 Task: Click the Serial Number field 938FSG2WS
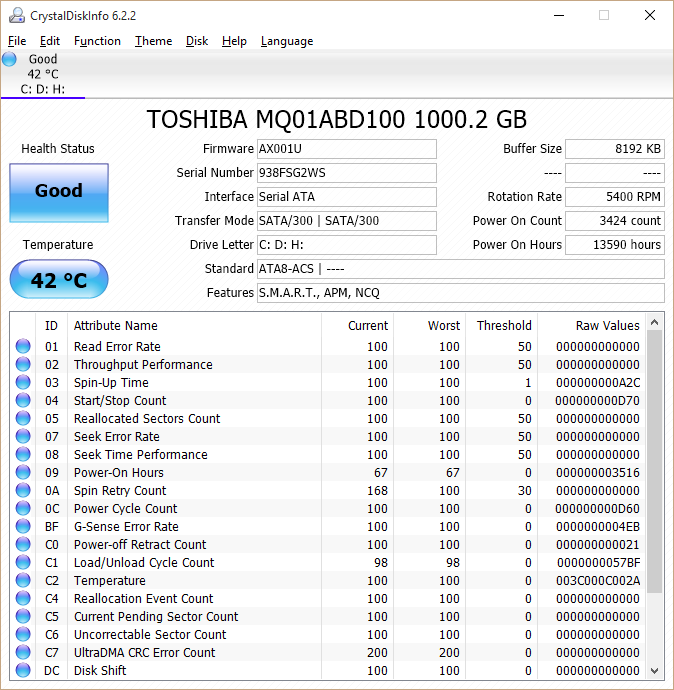tap(347, 173)
